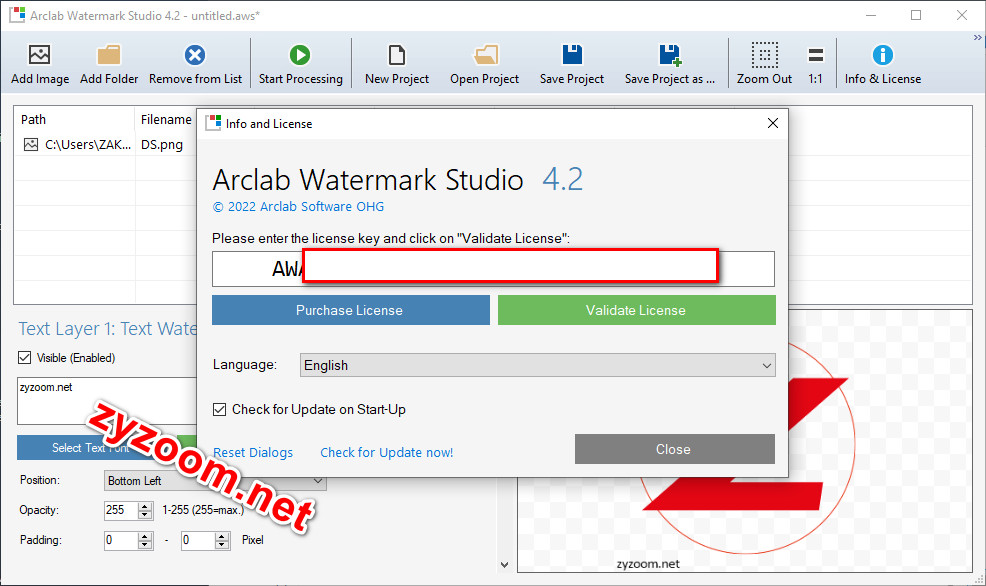Viewport: 986px width, 586px height.
Task: Increase first Padding value with up arrow
Action: [x=145, y=536]
